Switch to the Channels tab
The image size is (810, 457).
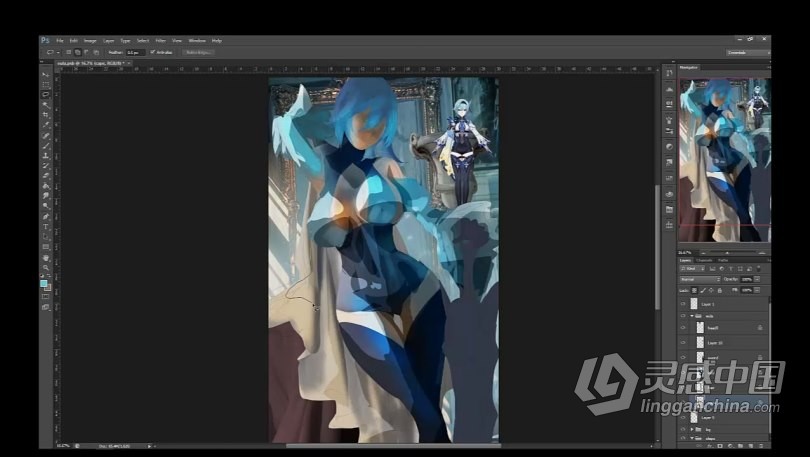pyautogui.click(x=705, y=260)
